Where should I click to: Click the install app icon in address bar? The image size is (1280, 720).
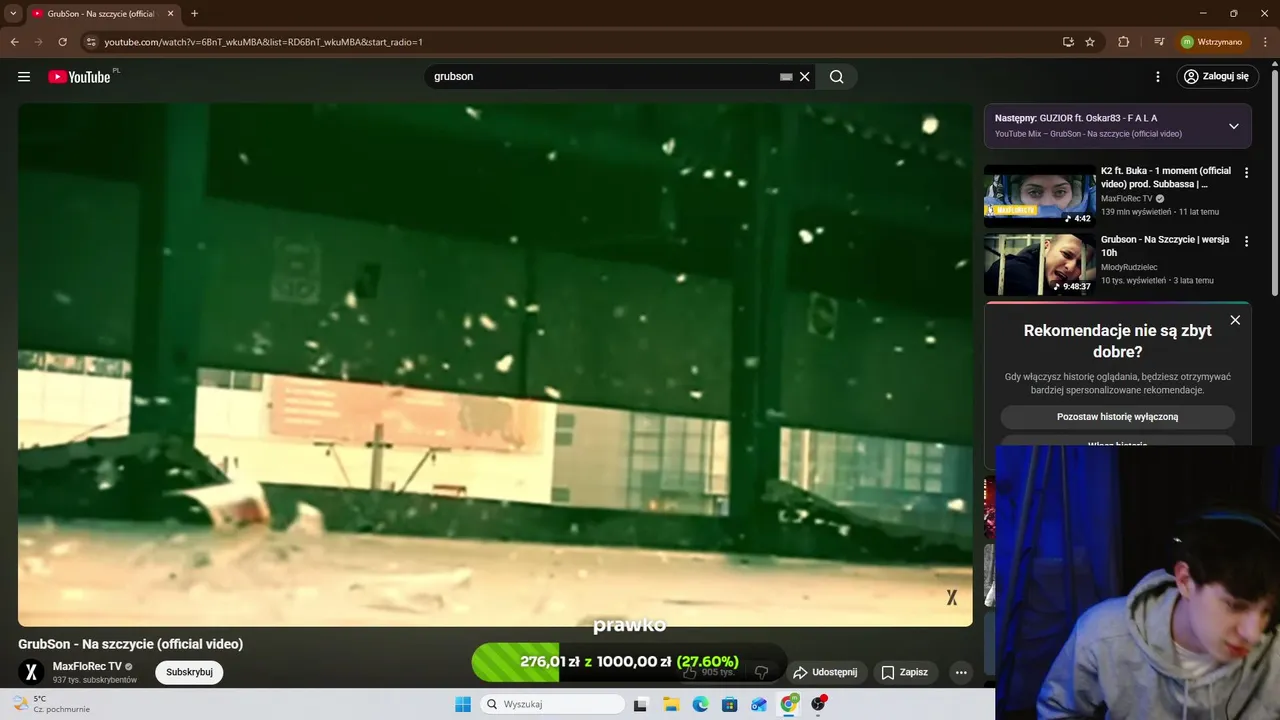click(1068, 42)
